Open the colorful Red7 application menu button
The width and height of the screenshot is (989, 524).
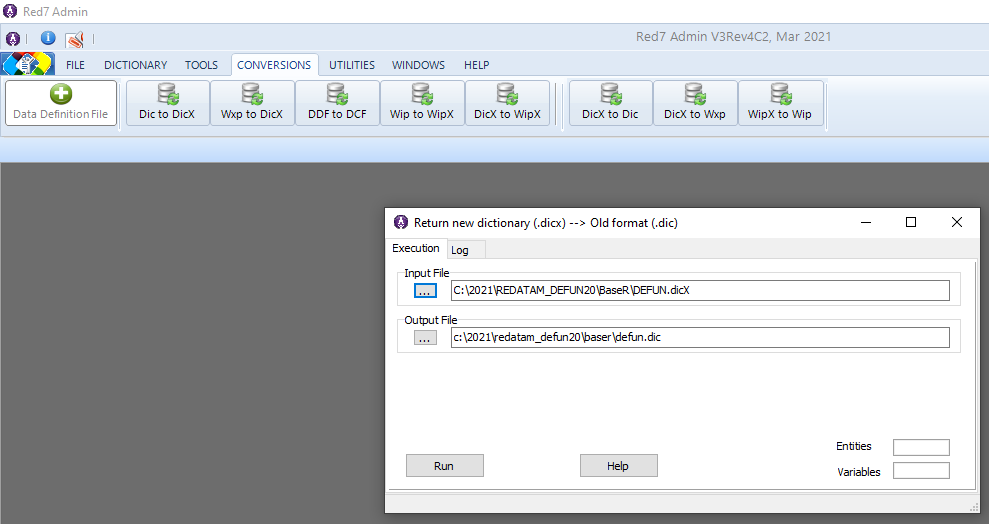click(x=28, y=64)
